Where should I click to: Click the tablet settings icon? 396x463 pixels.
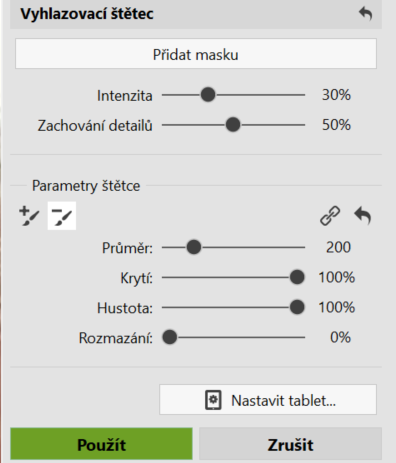[213, 400]
